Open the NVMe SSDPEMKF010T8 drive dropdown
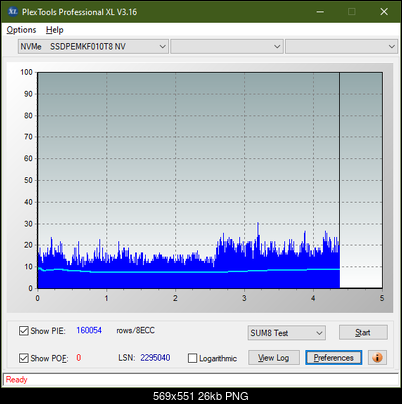The width and height of the screenshot is (402, 404). [93, 46]
